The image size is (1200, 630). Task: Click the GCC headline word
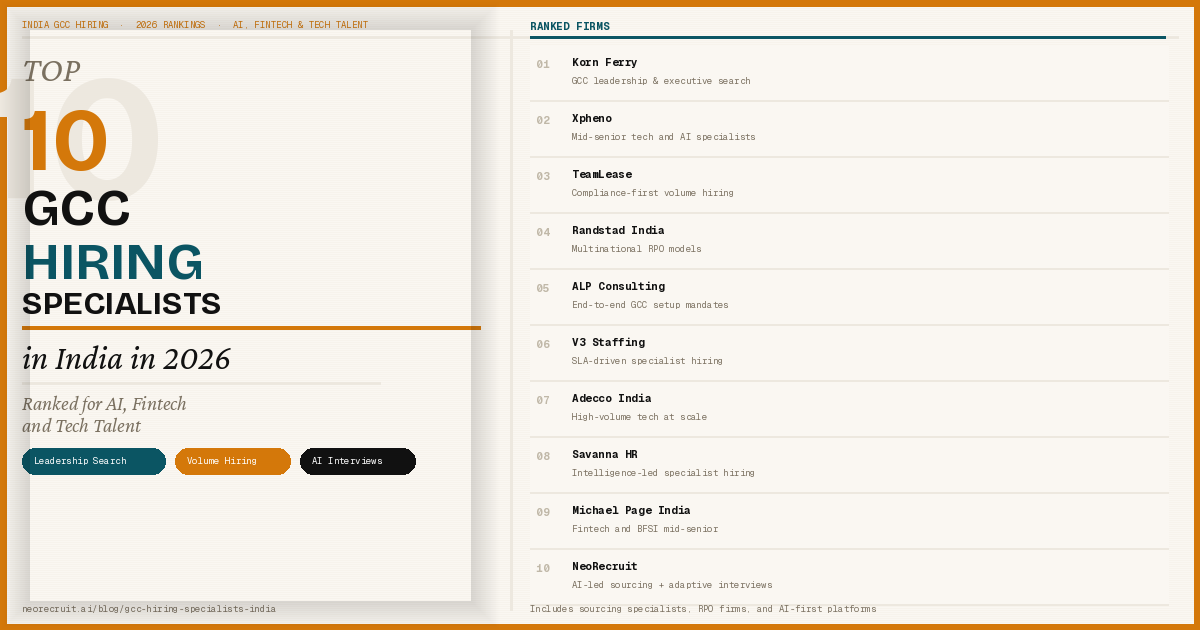click(x=77, y=210)
